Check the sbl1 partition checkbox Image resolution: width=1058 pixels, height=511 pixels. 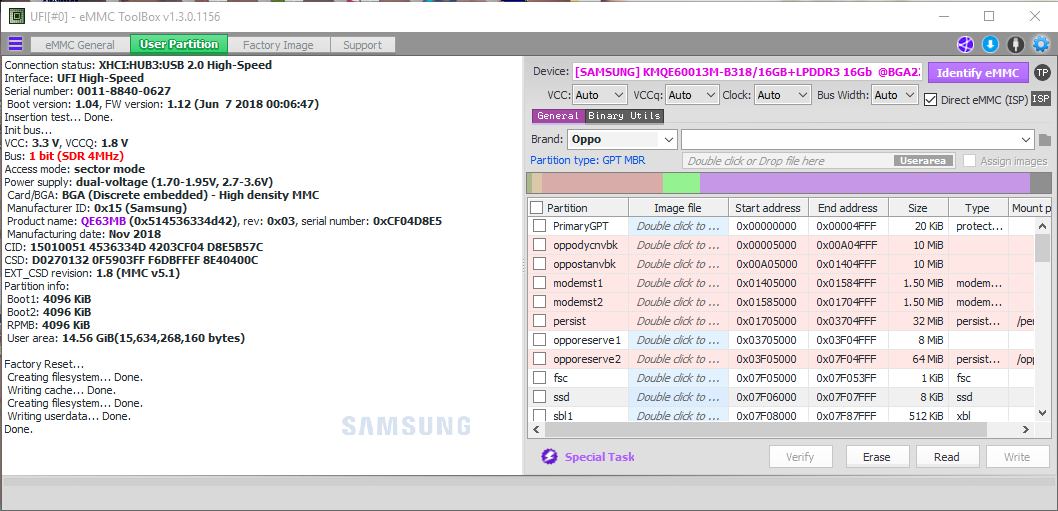[539, 415]
